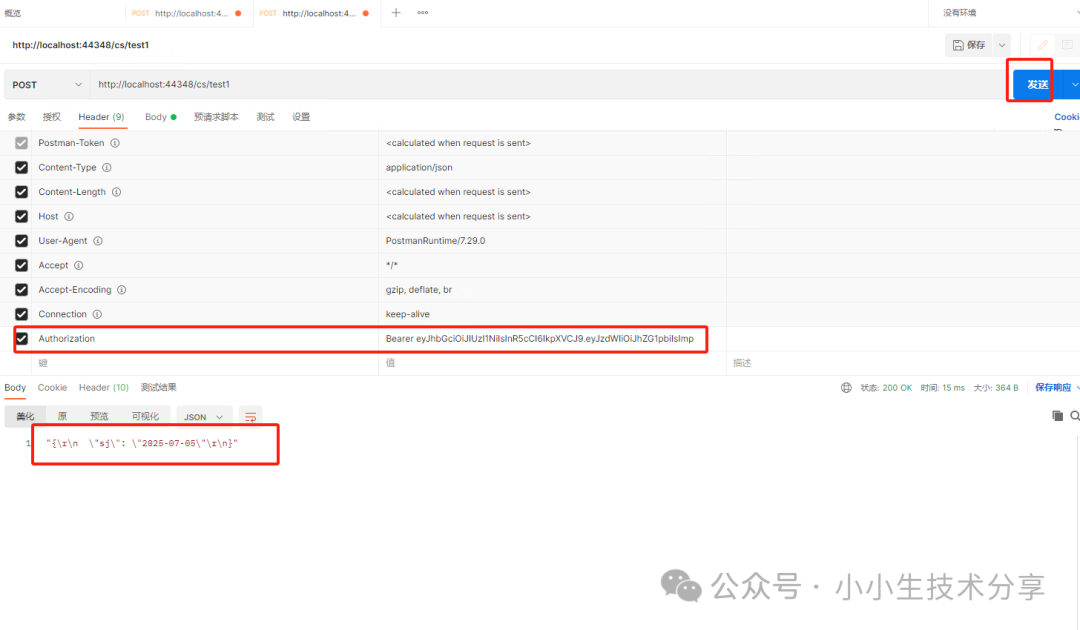Select the Visualize (可视化) view

[x=145, y=417]
